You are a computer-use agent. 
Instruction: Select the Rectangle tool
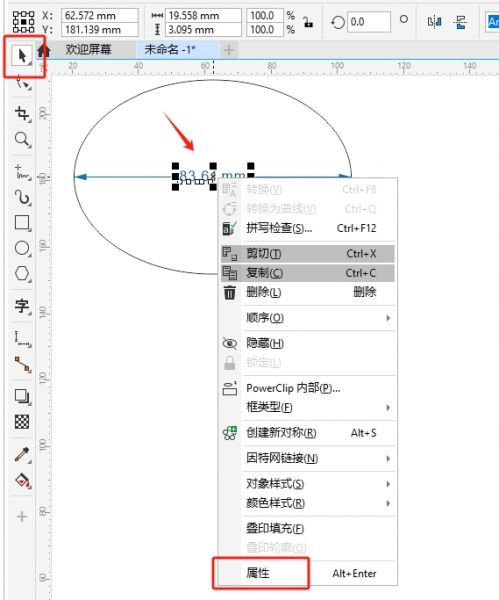[x=22, y=222]
